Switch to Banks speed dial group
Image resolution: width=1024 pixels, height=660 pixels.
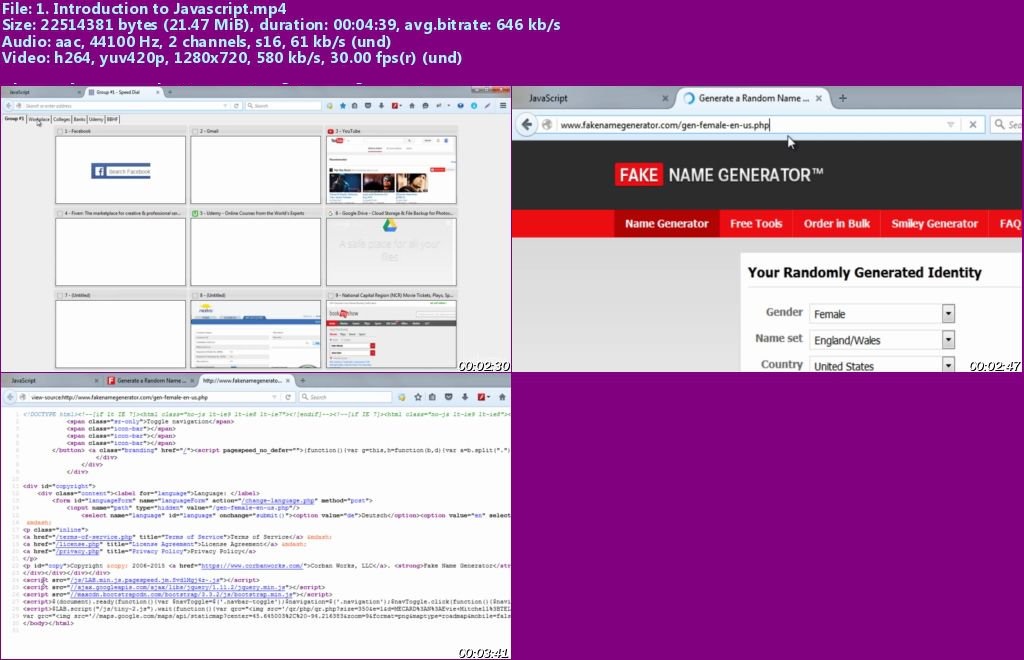tap(79, 119)
